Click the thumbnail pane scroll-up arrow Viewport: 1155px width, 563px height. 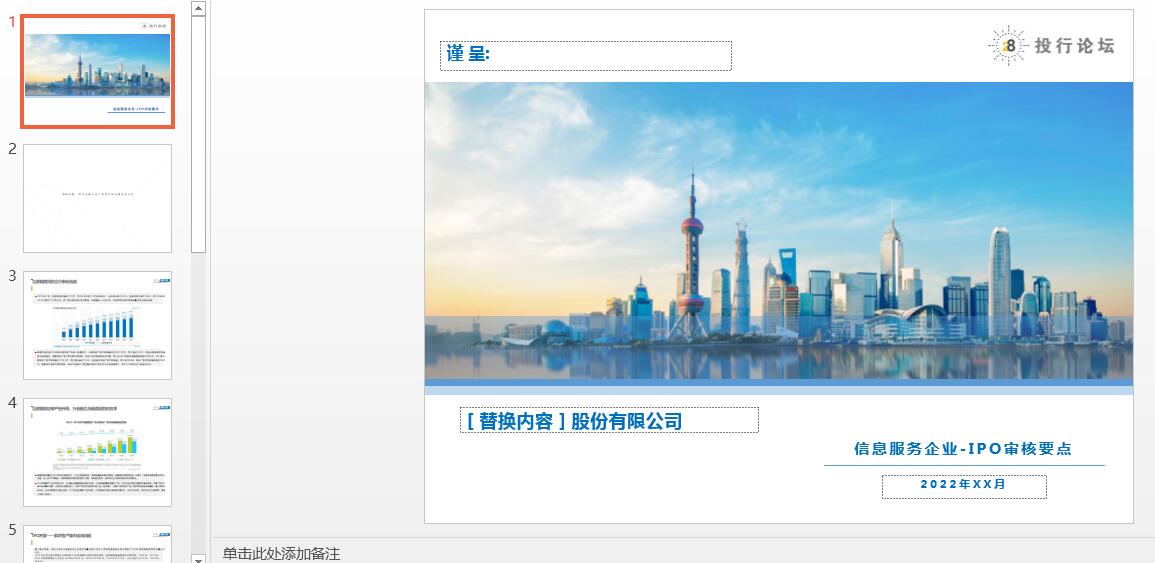point(198,8)
